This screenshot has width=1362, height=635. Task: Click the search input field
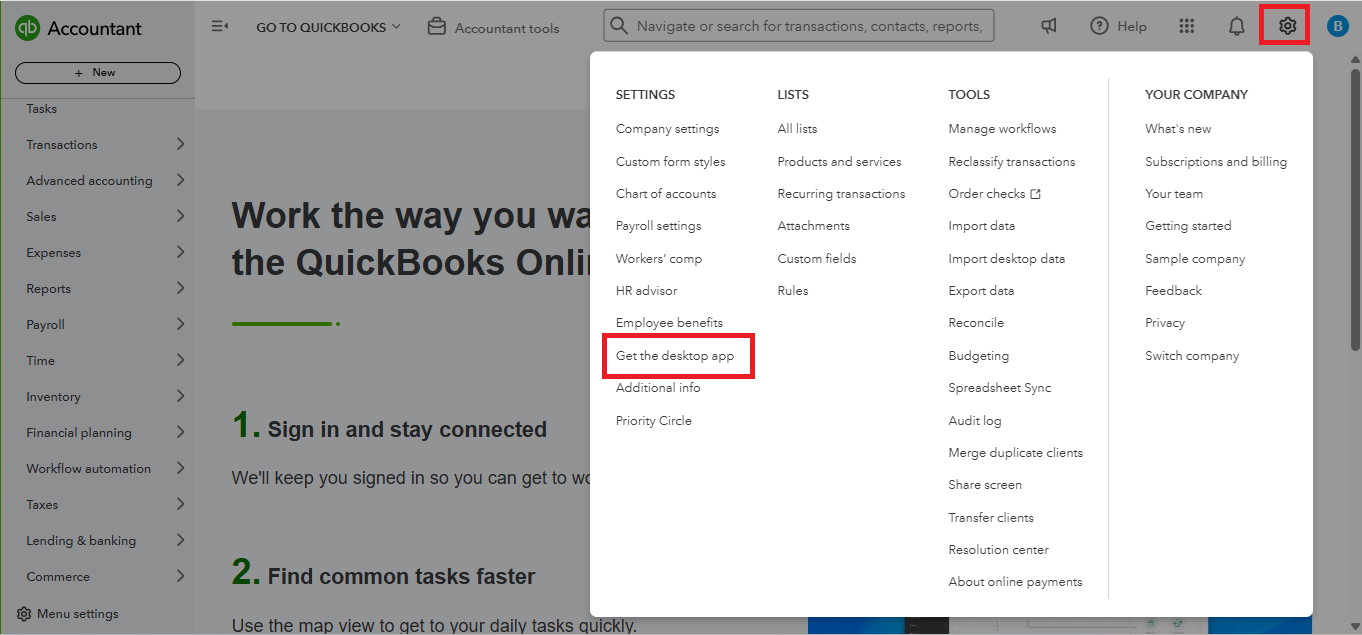[x=799, y=26]
